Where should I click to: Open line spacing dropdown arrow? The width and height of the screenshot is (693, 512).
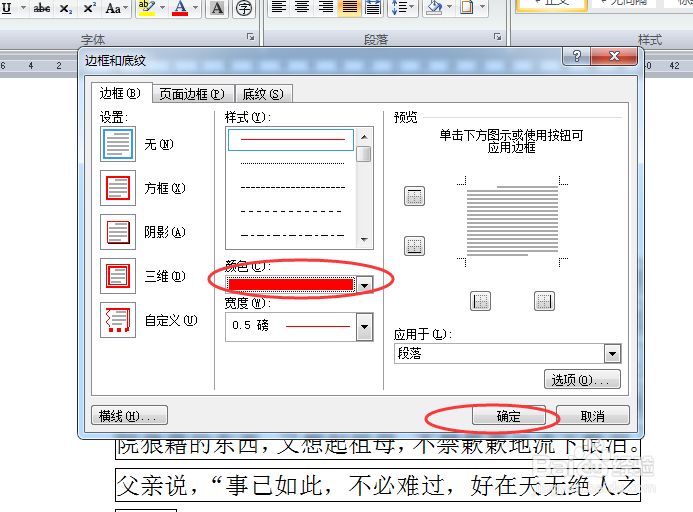[x=412, y=8]
